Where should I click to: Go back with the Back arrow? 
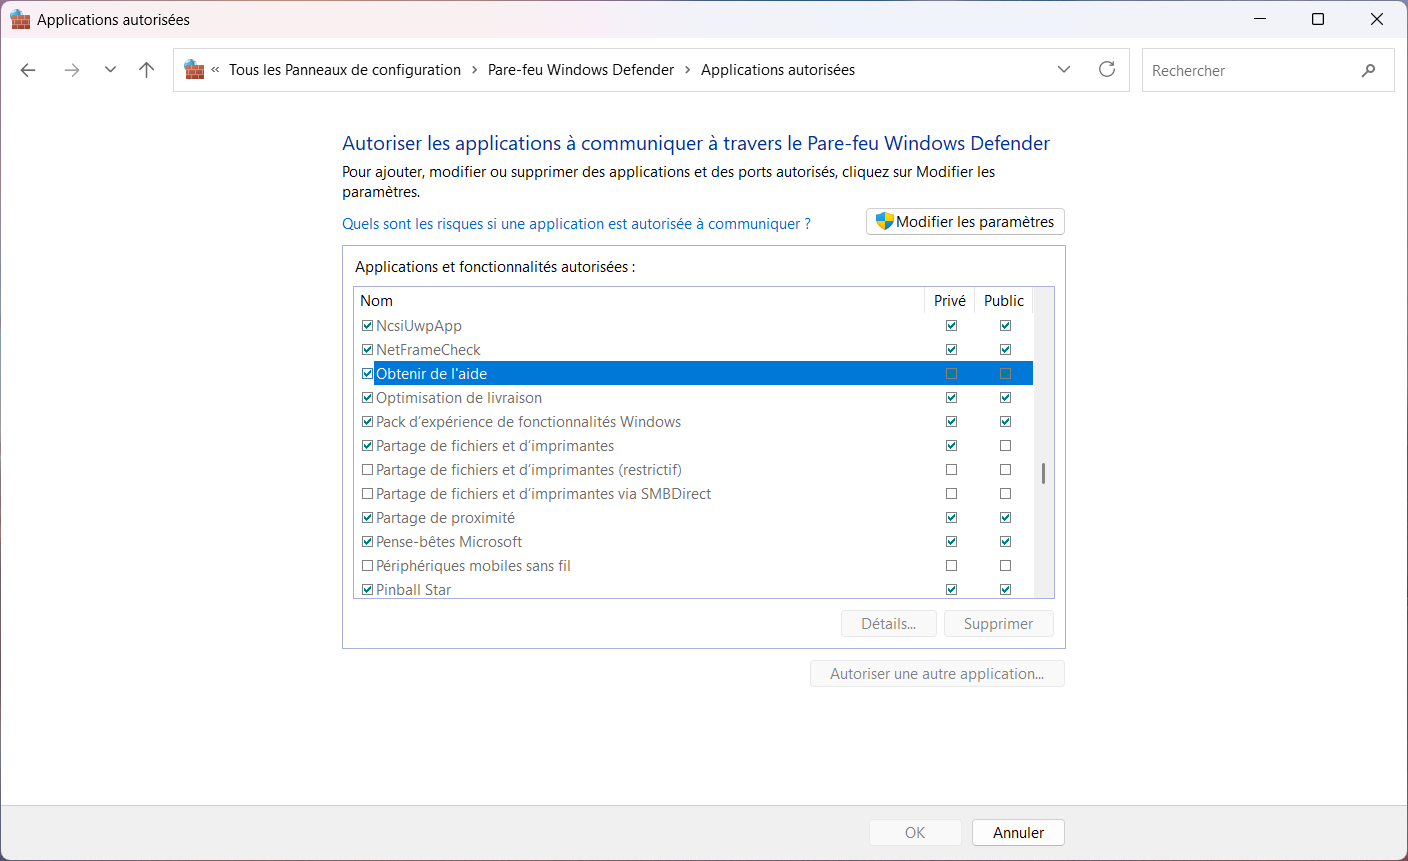28,70
